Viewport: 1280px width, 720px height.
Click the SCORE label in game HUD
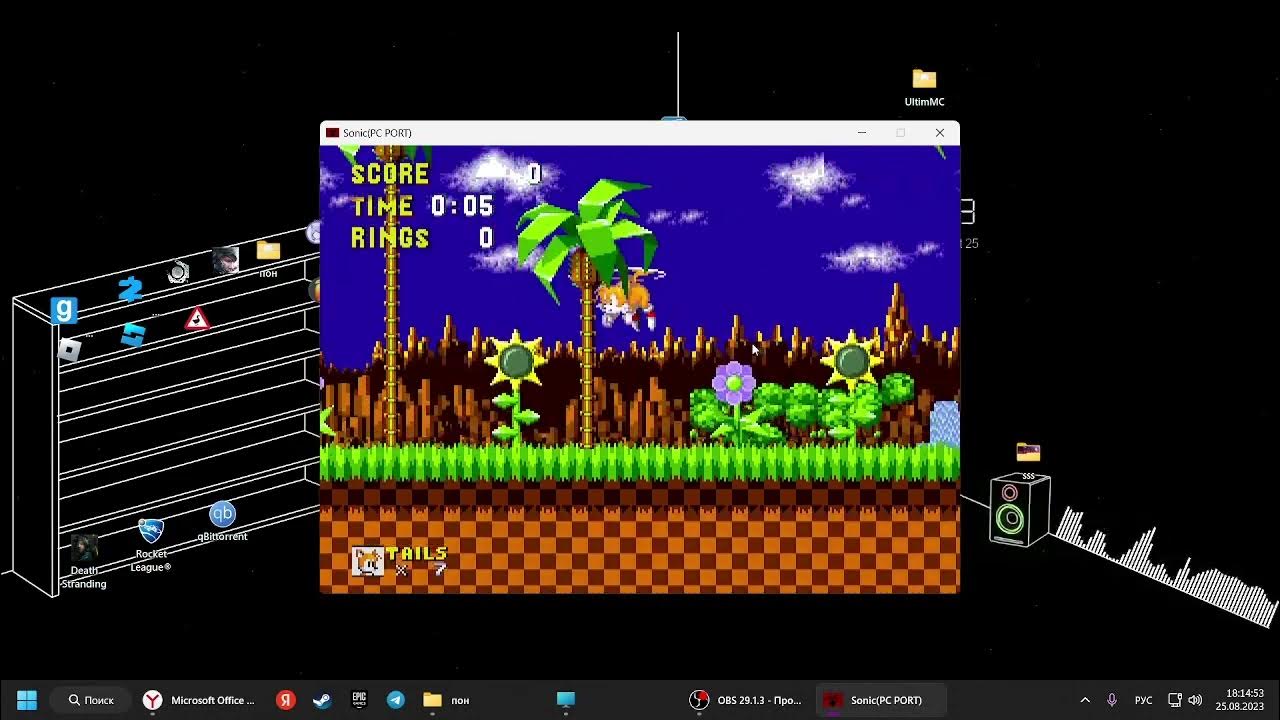click(390, 174)
